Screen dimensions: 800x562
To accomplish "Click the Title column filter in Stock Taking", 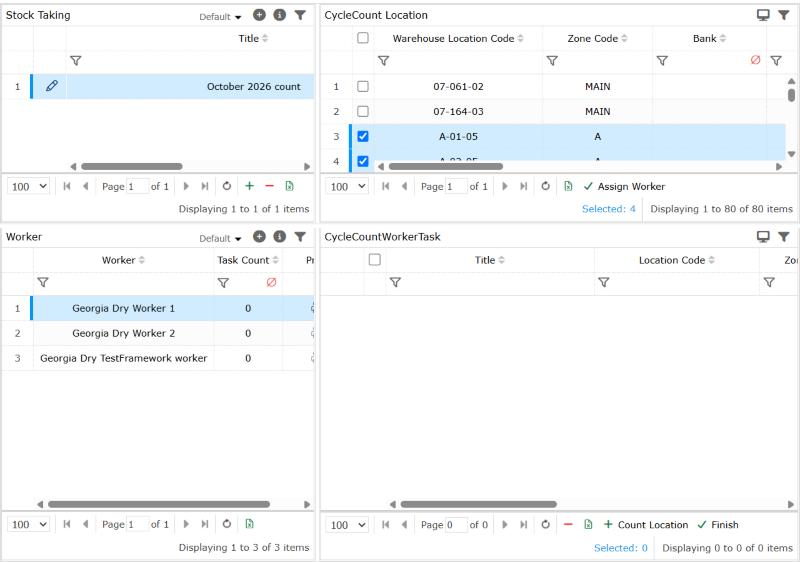I will 76,61.
